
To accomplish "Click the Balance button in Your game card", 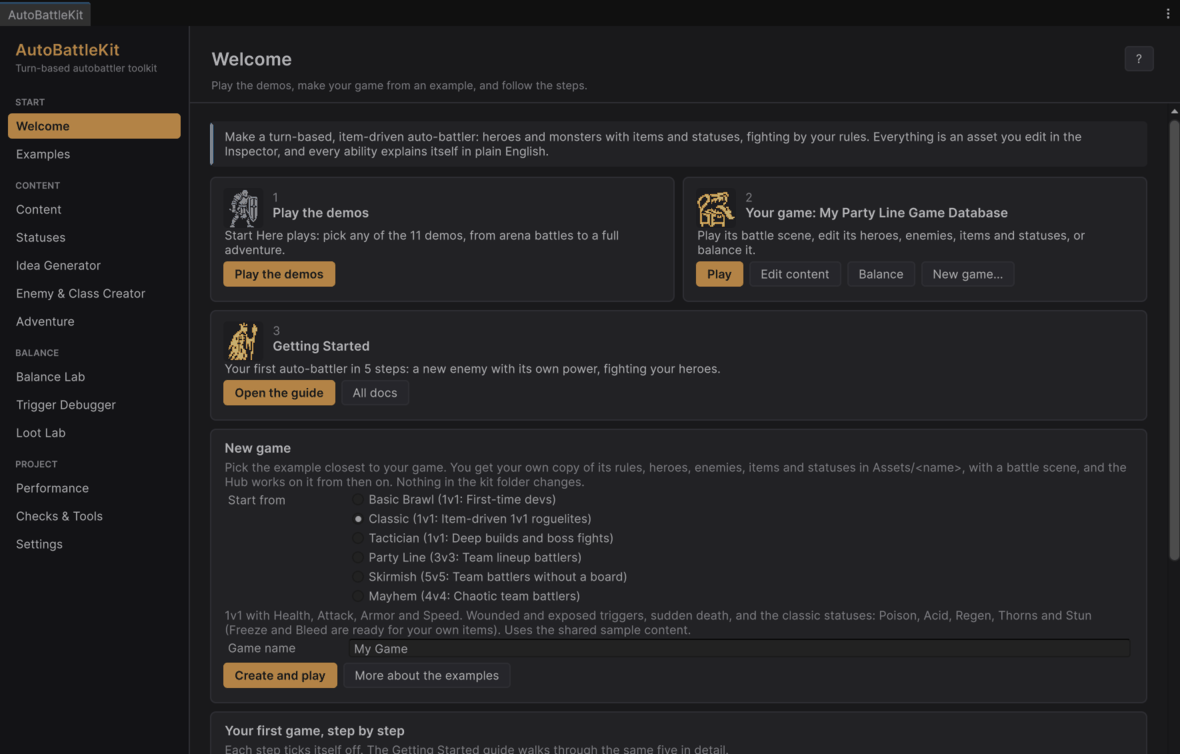I will [x=880, y=275].
